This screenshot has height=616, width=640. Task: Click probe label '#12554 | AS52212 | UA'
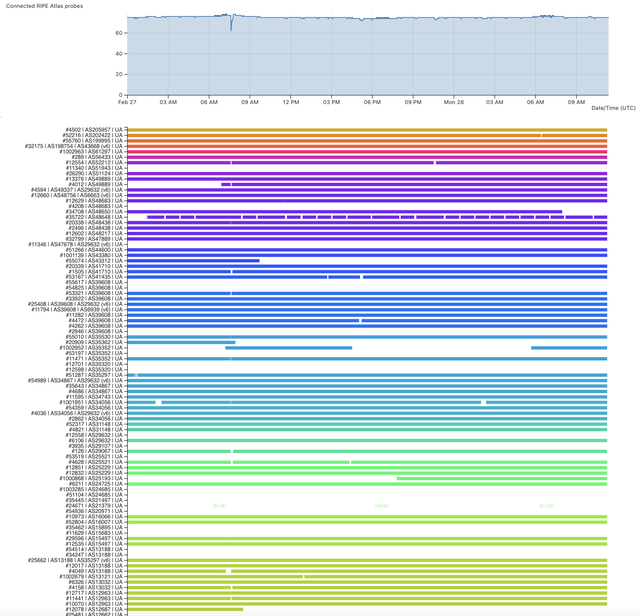[94, 162]
